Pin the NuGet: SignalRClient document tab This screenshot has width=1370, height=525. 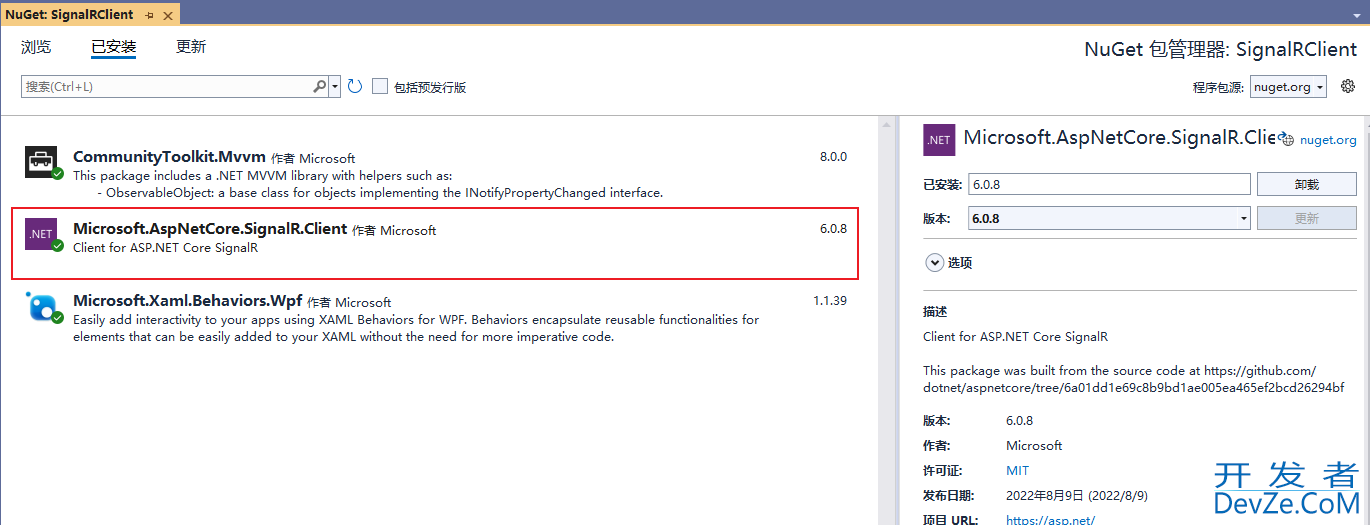[x=149, y=15]
